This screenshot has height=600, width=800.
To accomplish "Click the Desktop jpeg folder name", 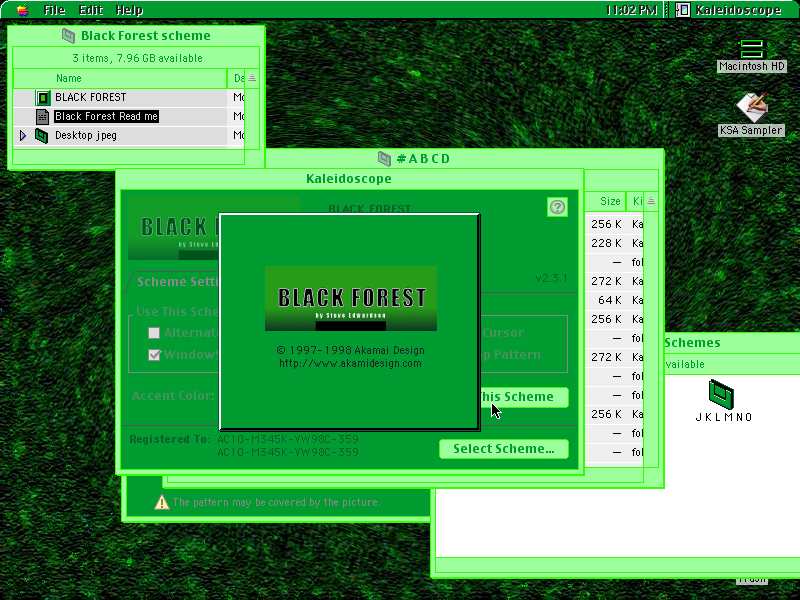I will [86, 136].
